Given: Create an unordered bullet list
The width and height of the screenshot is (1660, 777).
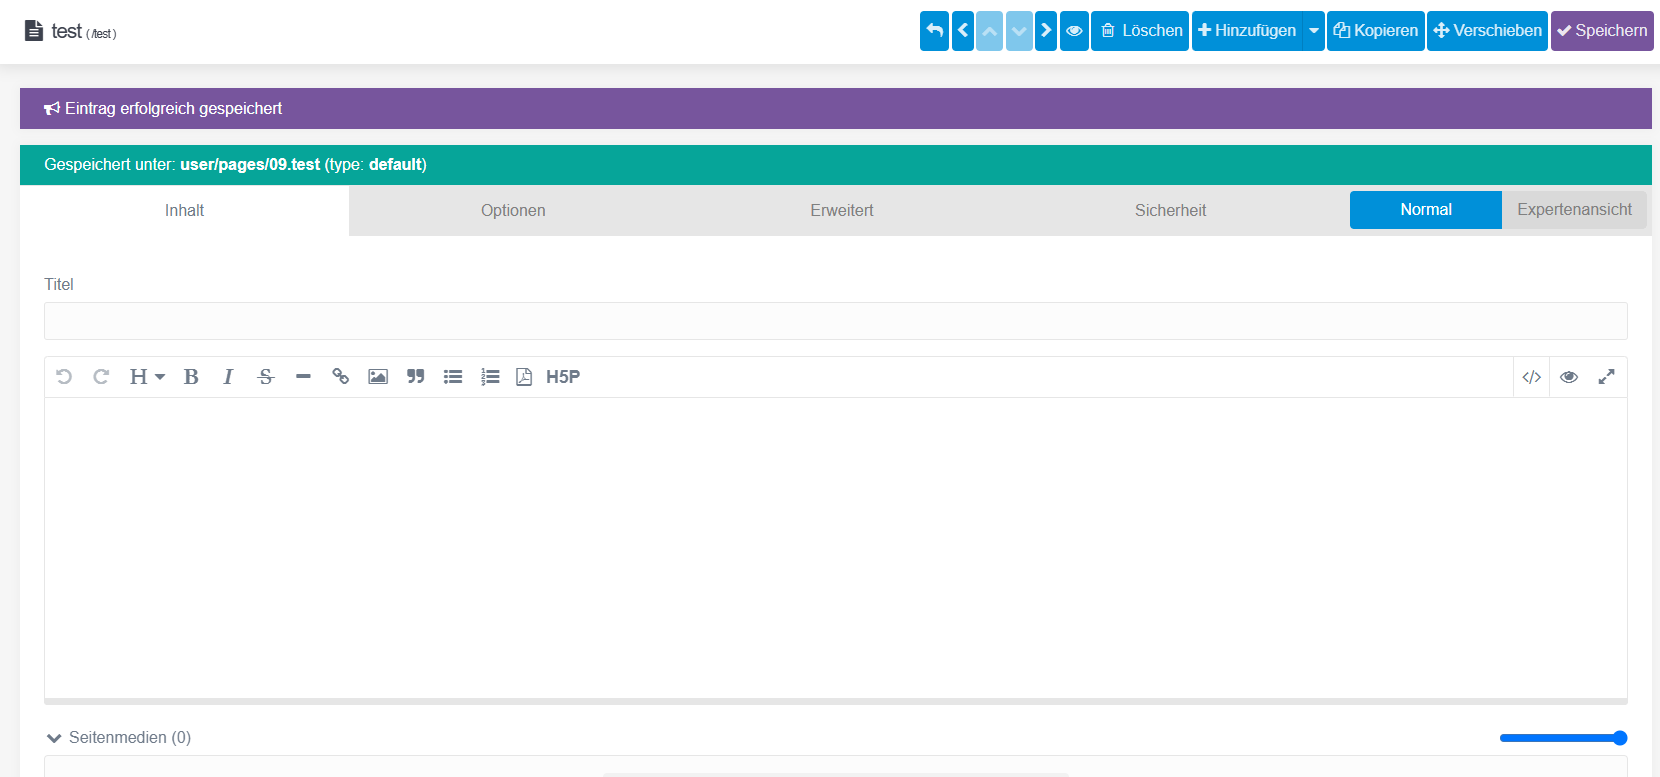Looking at the screenshot, I should (x=453, y=377).
